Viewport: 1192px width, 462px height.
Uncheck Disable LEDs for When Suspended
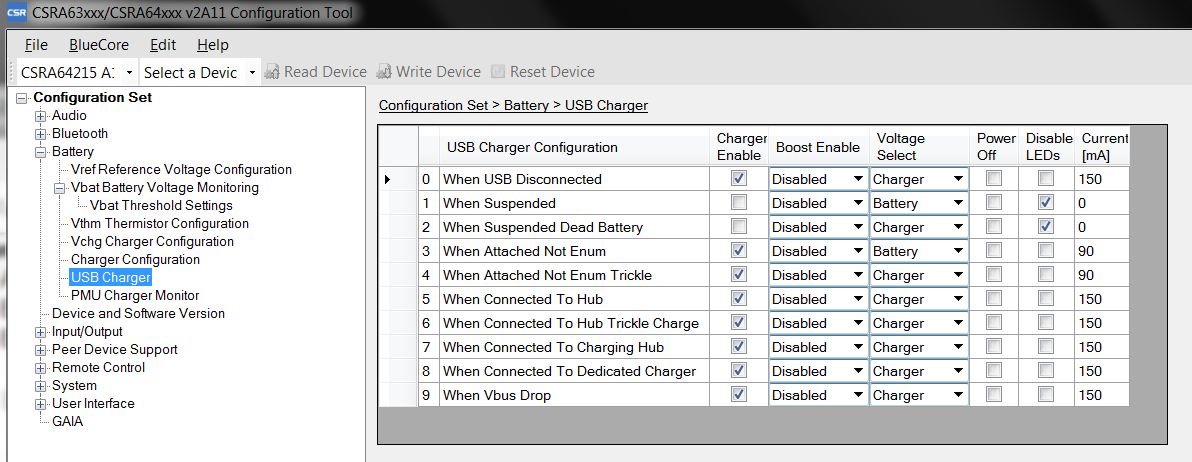coord(1045,203)
